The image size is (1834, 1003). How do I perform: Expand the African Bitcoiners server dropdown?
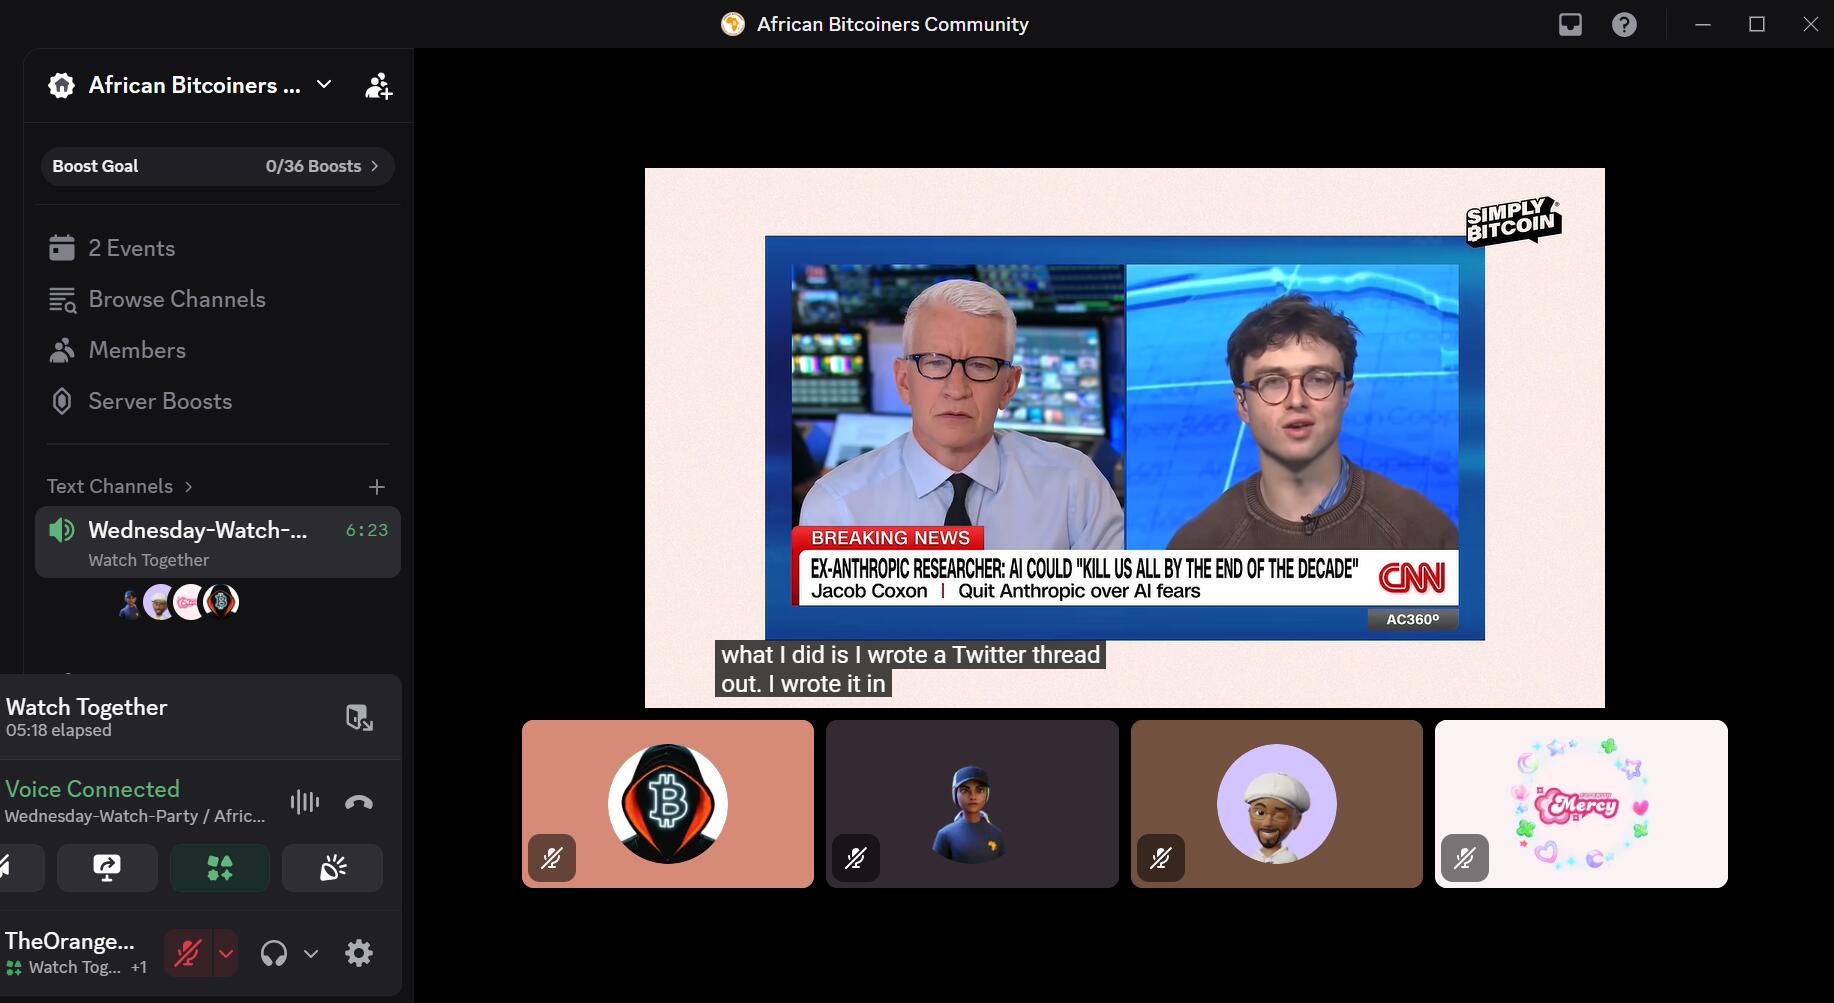(x=324, y=85)
